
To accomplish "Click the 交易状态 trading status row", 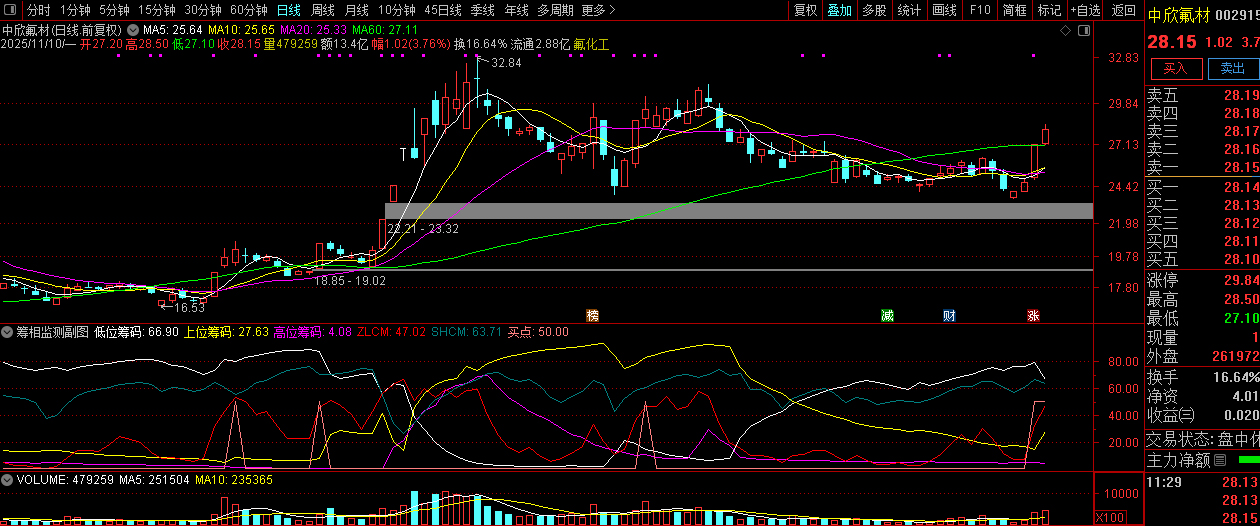I will tap(1202, 437).
